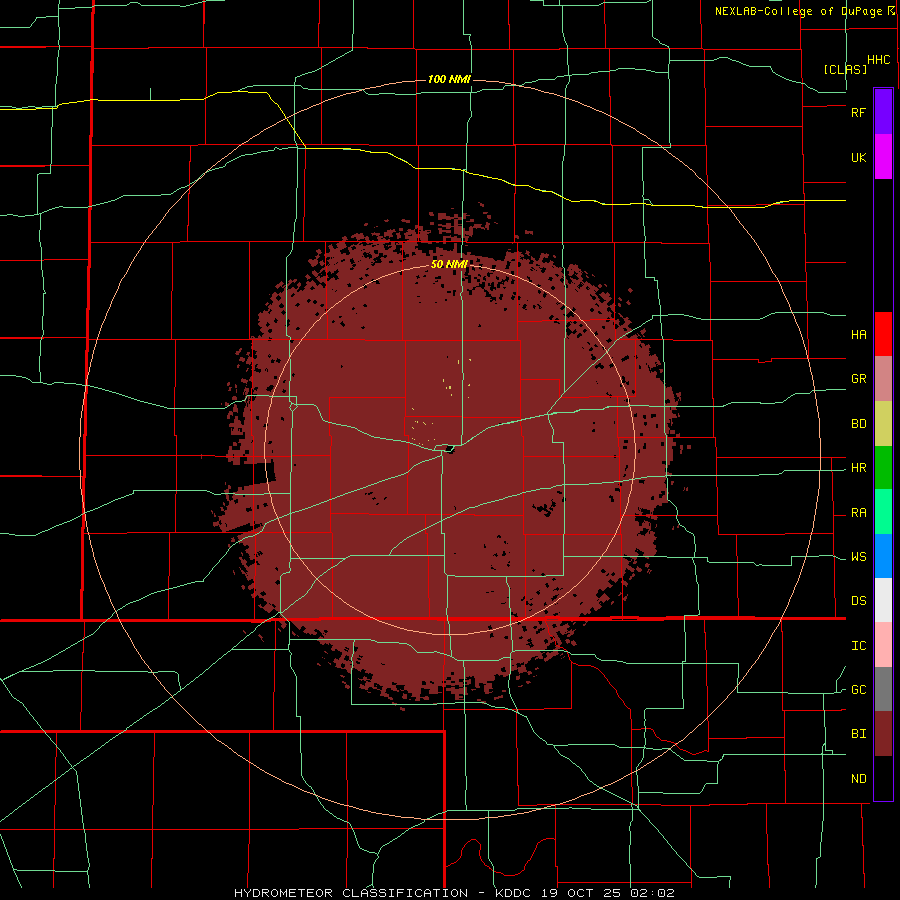Click the KDDC radar site marker at center
This screenshot has height=900, width=900.
point(449,449)
